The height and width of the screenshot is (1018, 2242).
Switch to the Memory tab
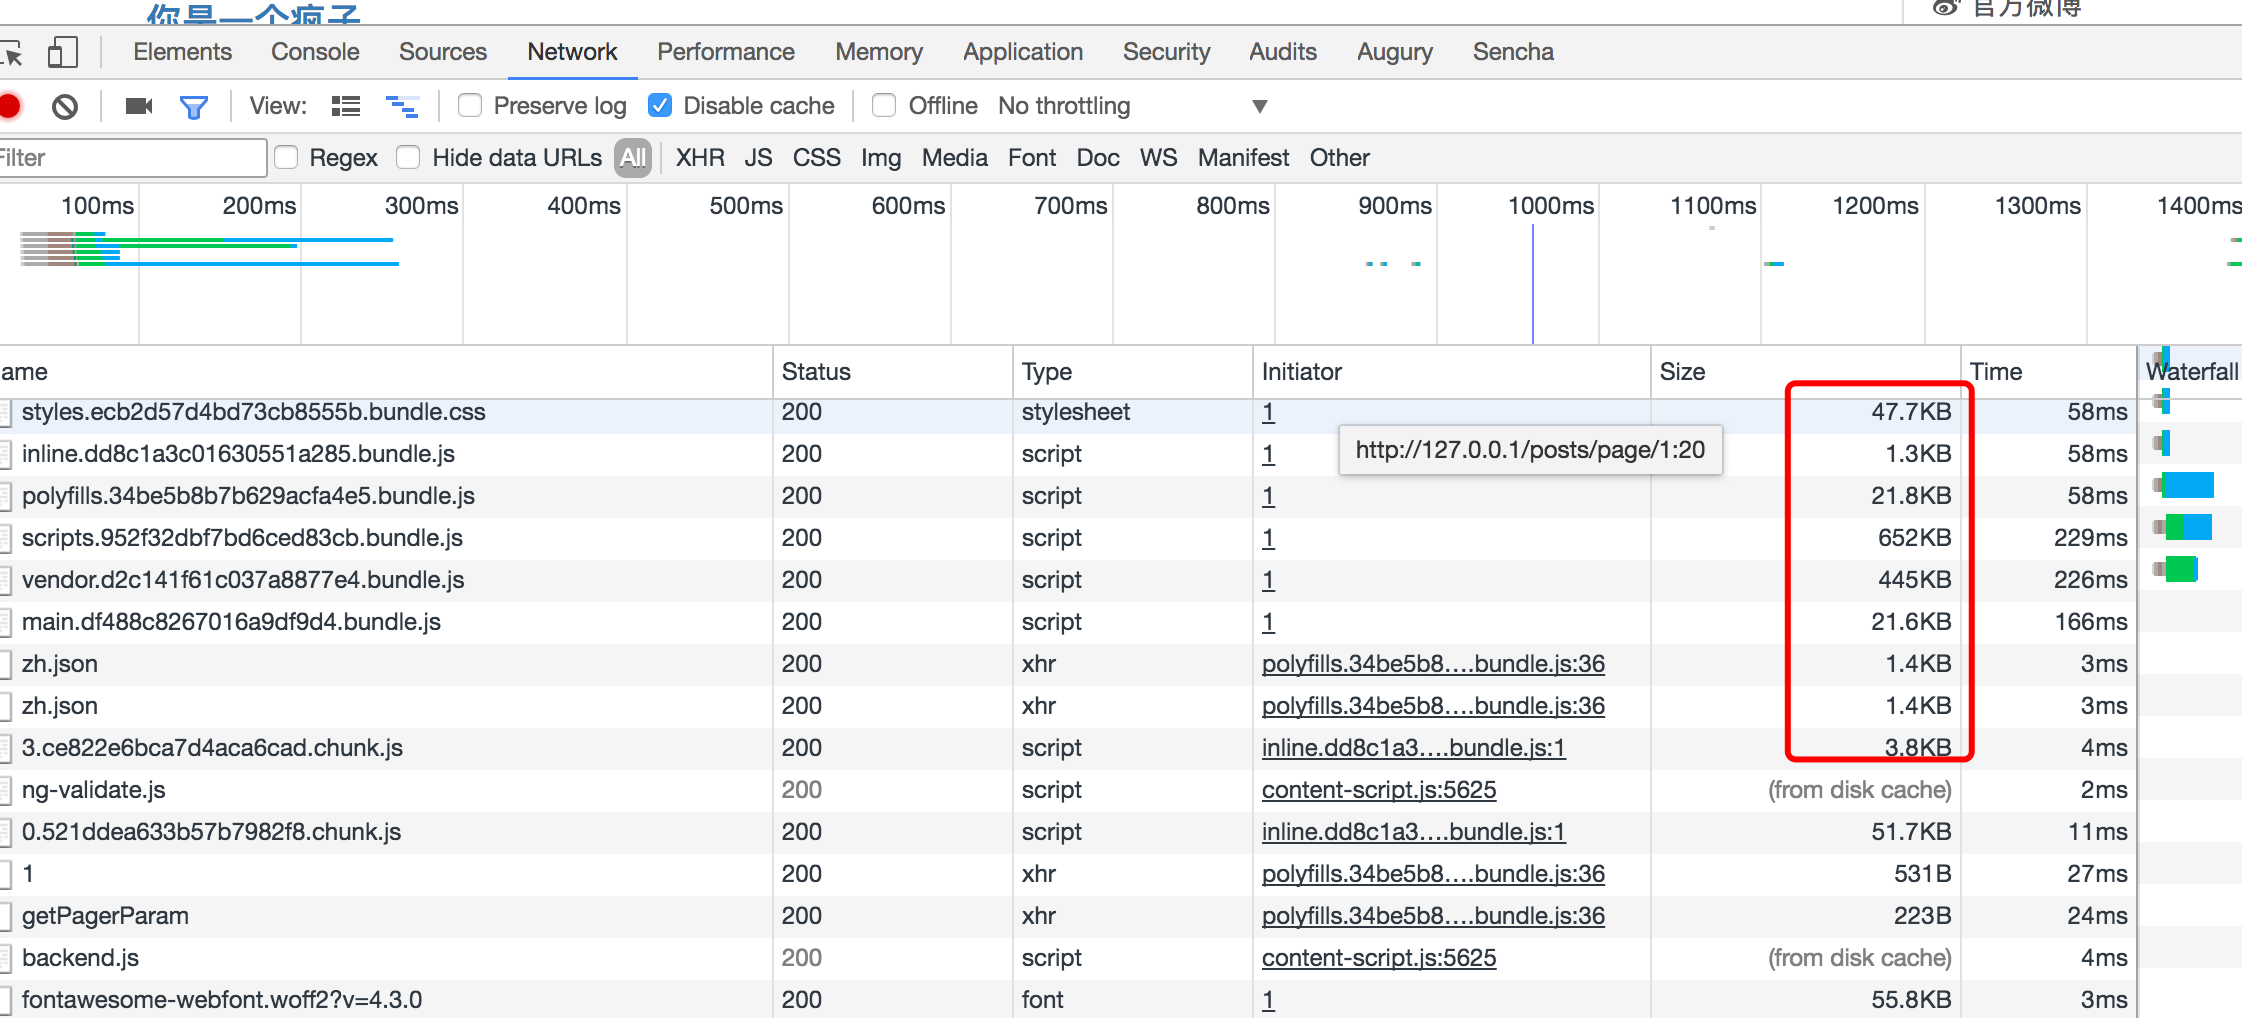pos(879,52)
